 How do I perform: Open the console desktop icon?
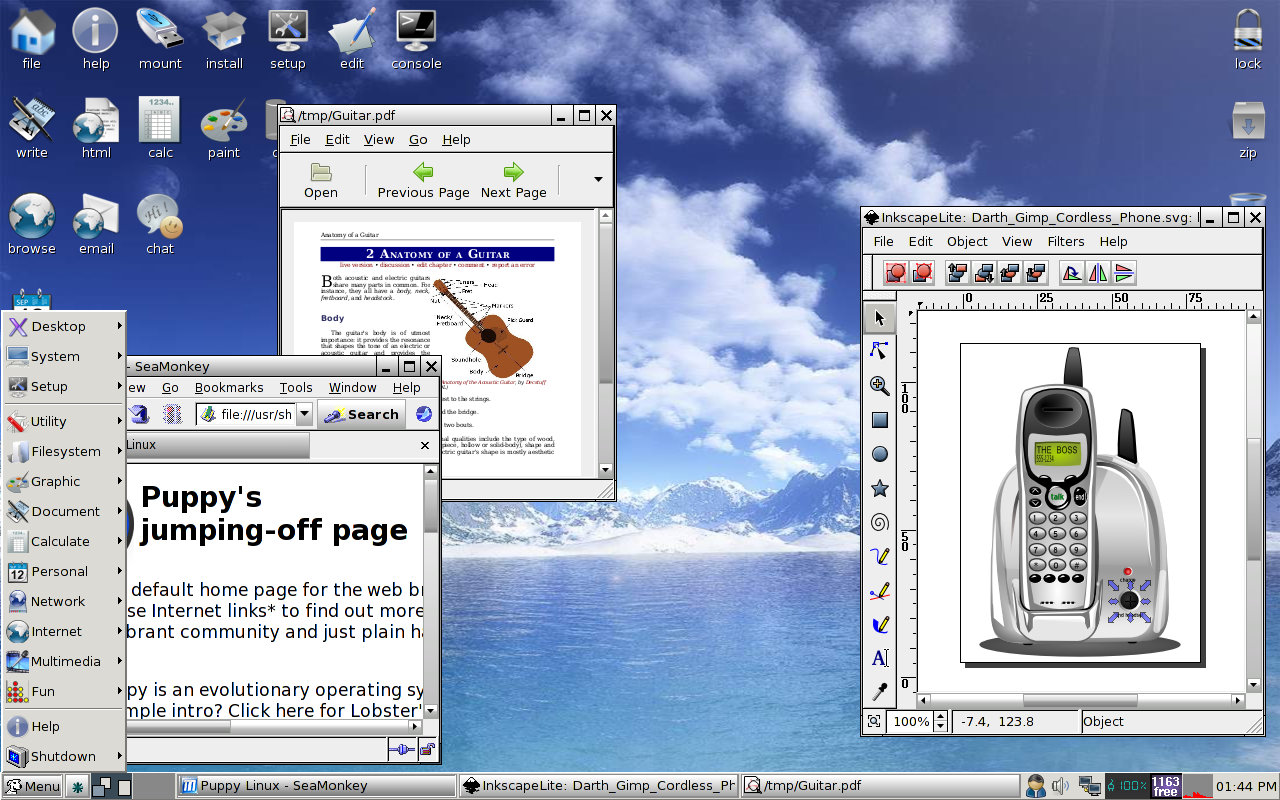pos(416,40)
